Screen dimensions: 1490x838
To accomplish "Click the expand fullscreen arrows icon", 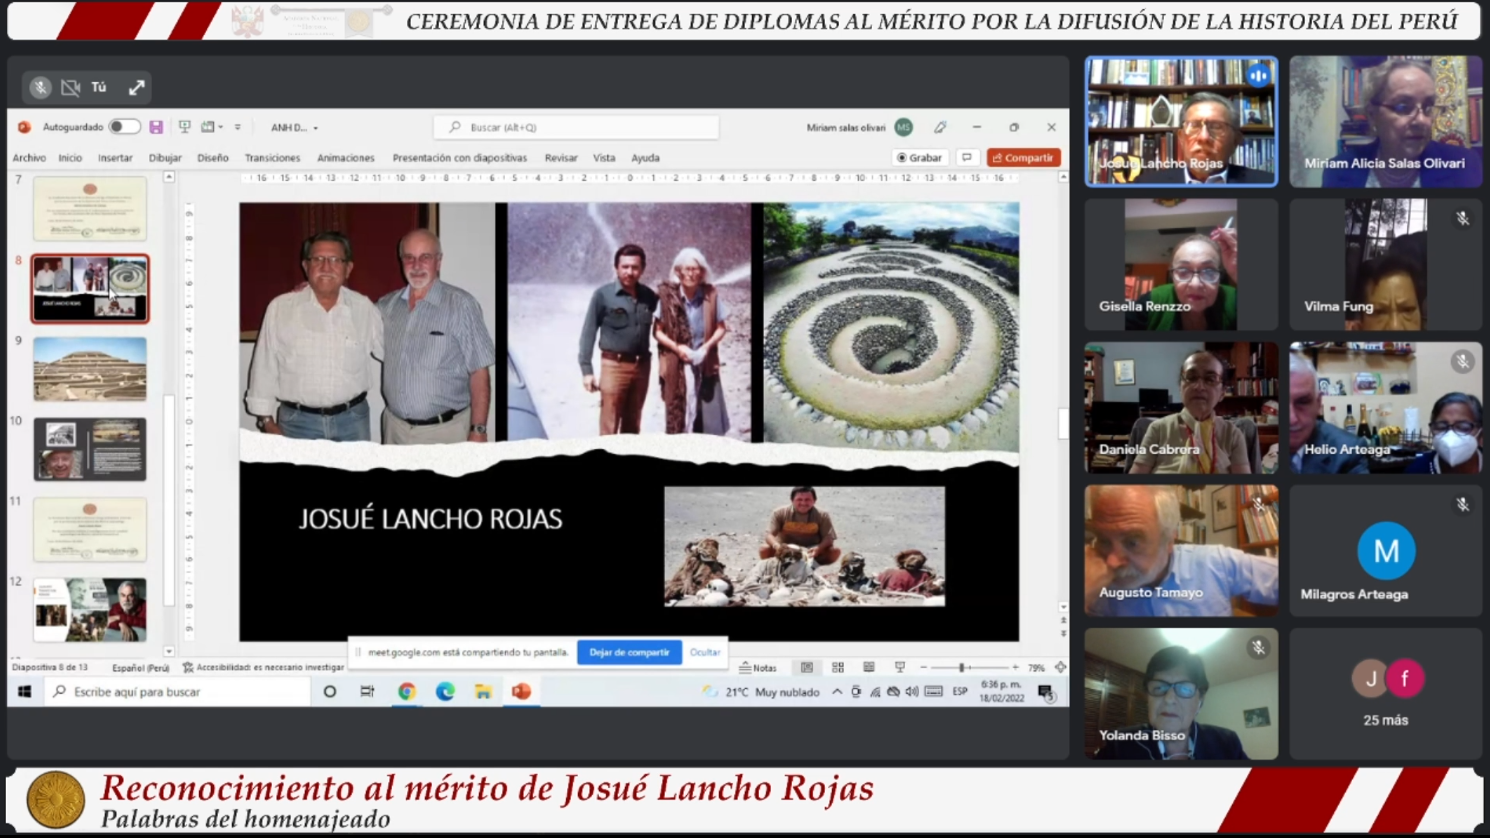I will (137, 88).
